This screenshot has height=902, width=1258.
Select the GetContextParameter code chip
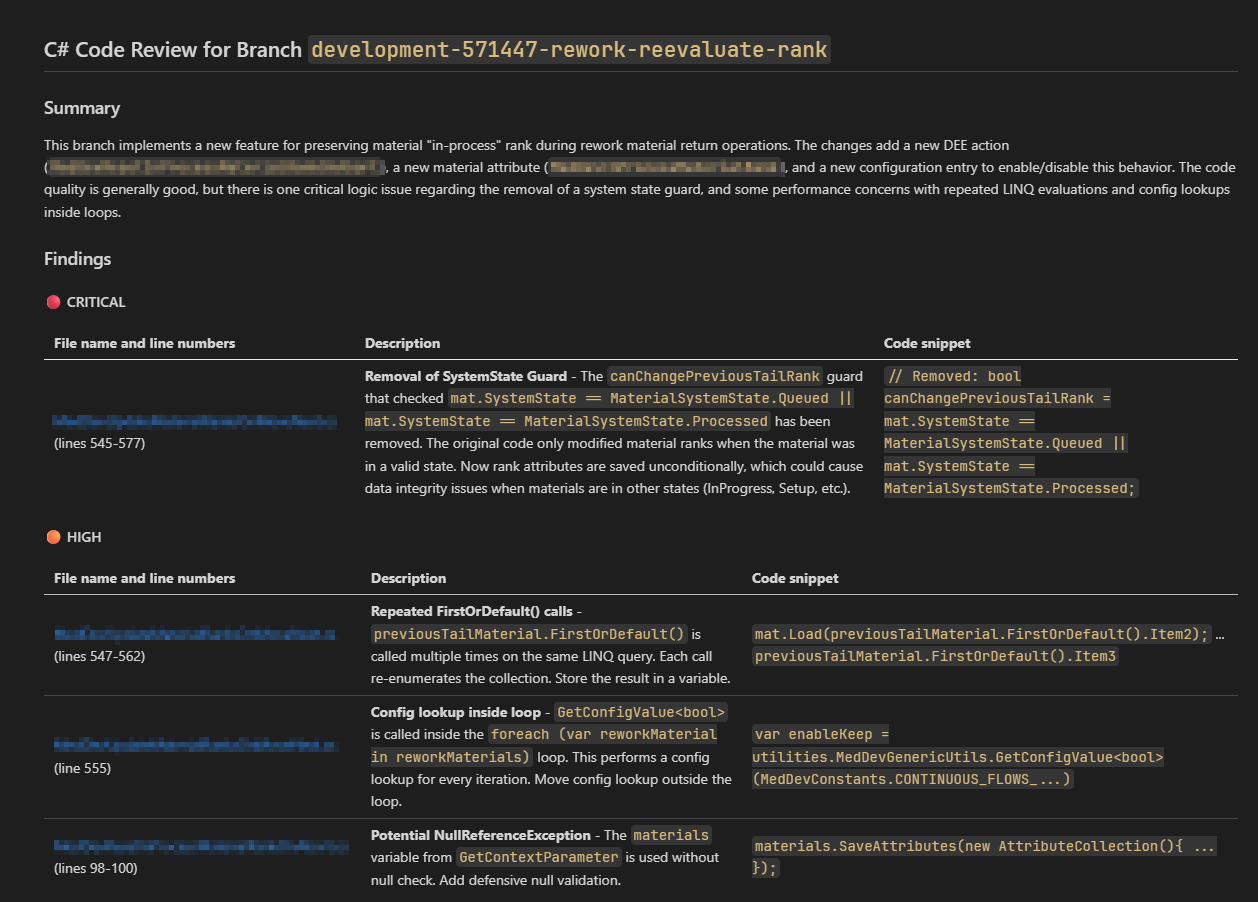[x=539, y=857]
